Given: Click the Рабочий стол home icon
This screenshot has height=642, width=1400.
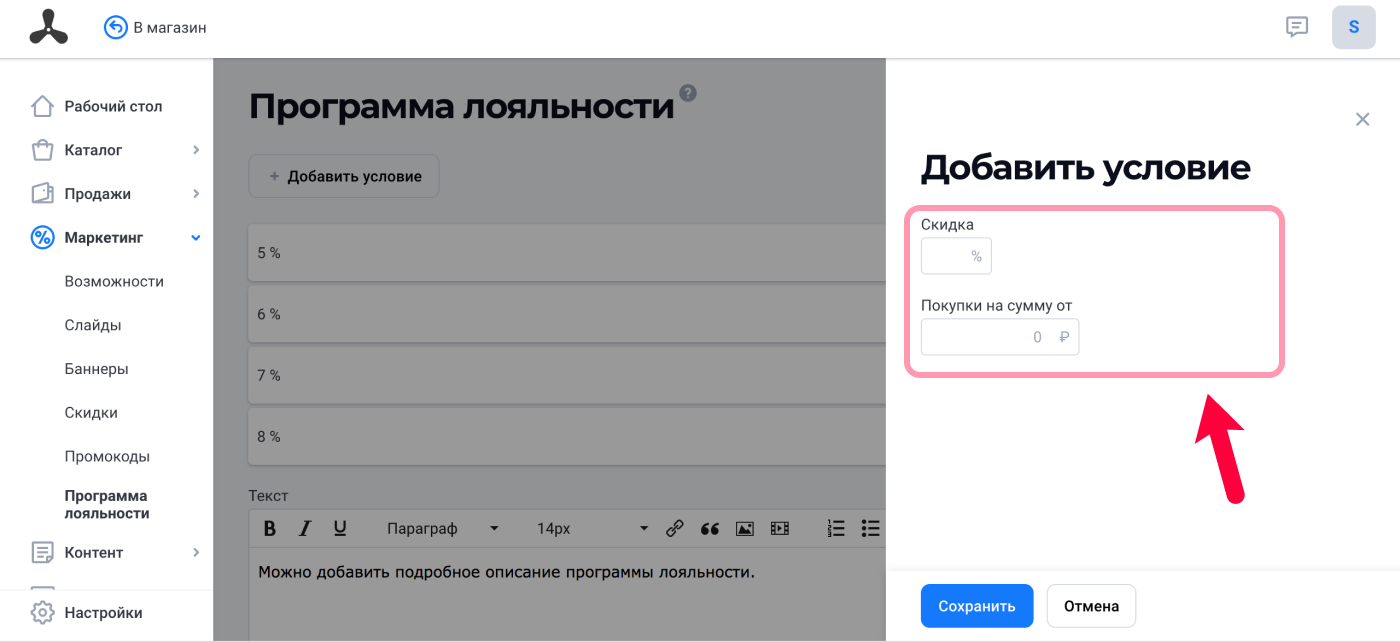Looking at the screenshot, I should 42,106.
